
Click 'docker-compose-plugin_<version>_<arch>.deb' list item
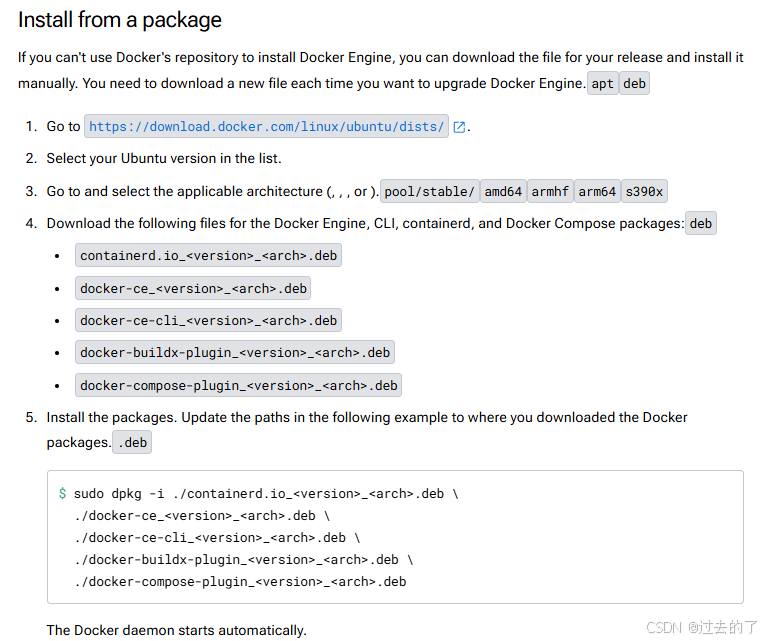click(239, 385)
